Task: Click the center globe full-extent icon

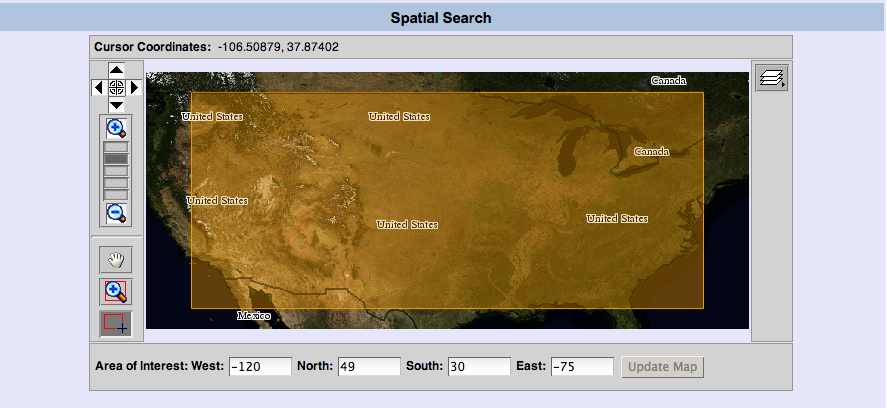Action: pyautogui.click(x=116, y=88)
